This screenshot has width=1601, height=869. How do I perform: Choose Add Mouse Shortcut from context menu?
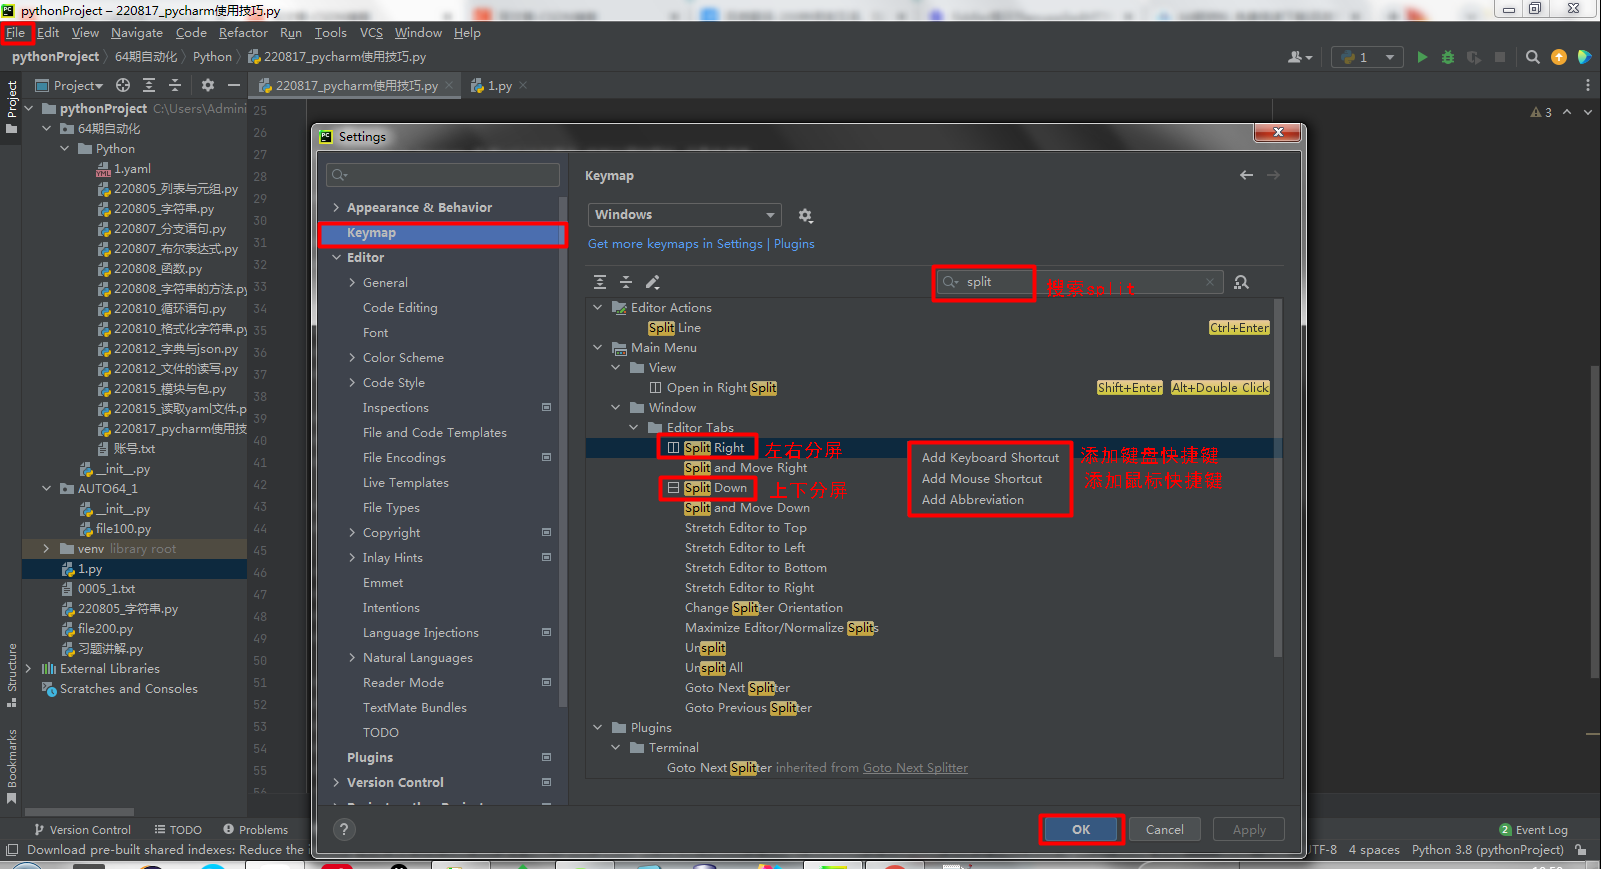click(982, 479)
